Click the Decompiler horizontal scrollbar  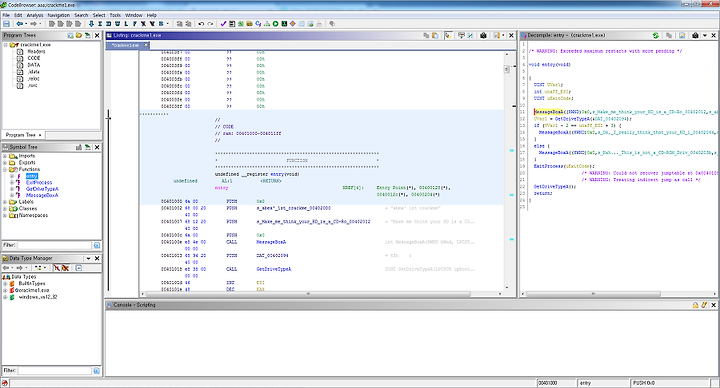(x=619, y=294)
